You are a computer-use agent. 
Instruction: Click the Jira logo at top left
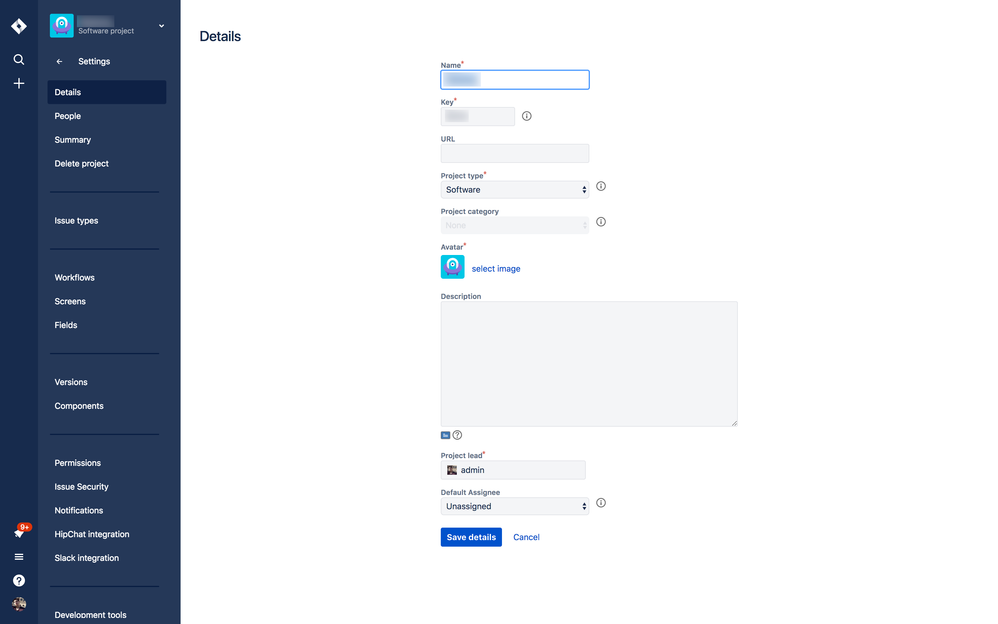[x=18, y=25]
